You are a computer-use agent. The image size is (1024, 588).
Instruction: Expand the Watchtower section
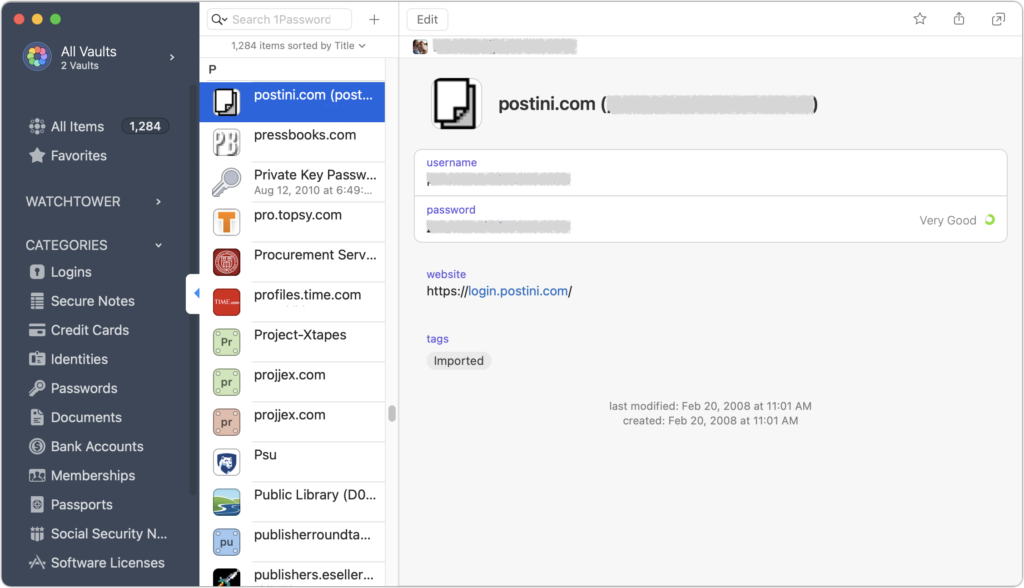coord(158,202)
